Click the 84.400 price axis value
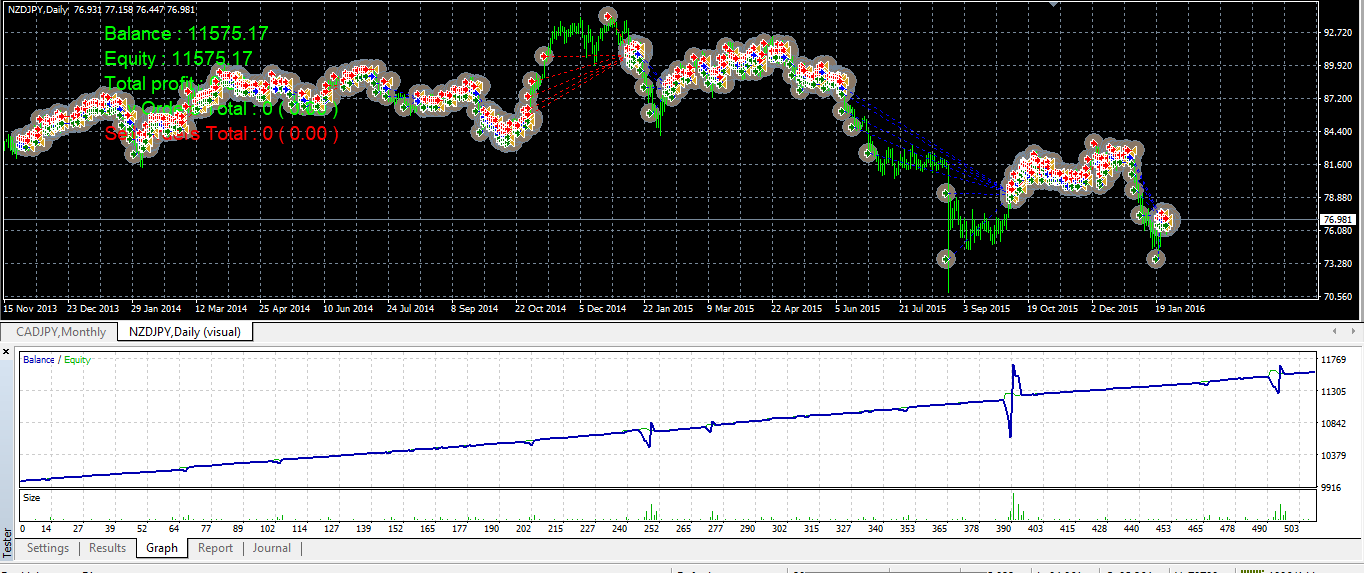Image resolution: width=1364 pixels, height=573 pixels. point(1338,132)
